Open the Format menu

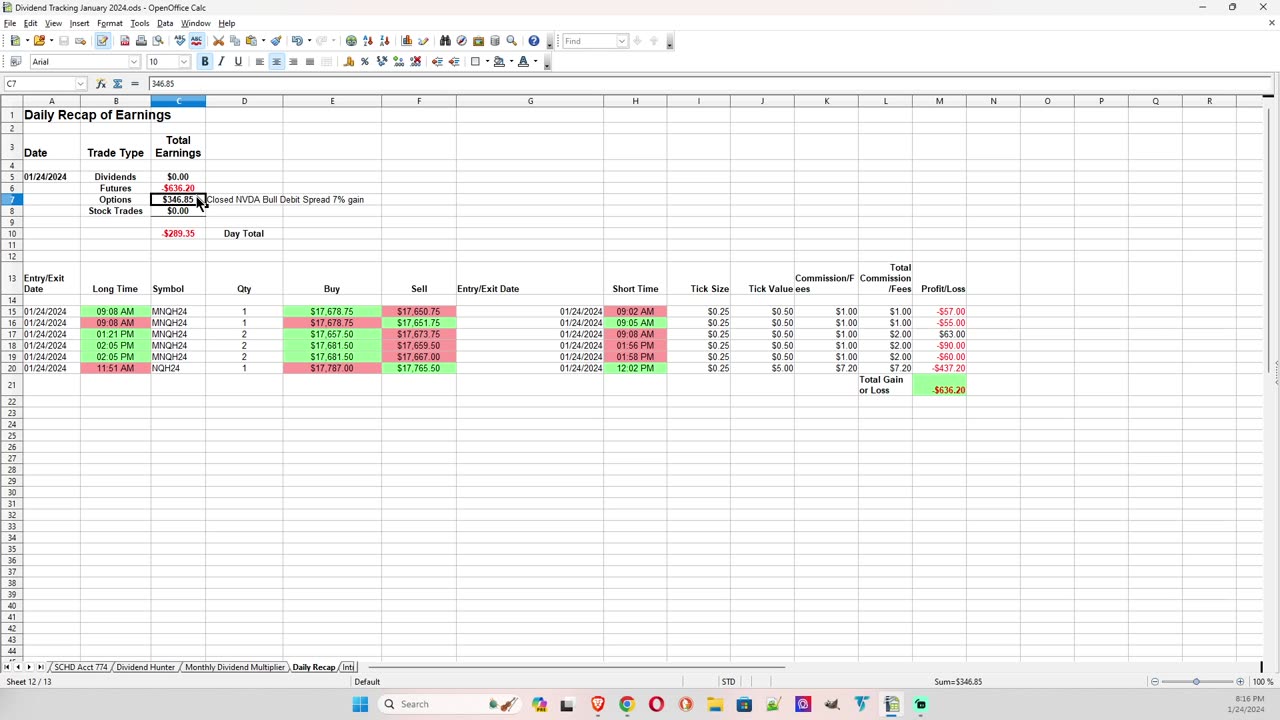point(110,23)
